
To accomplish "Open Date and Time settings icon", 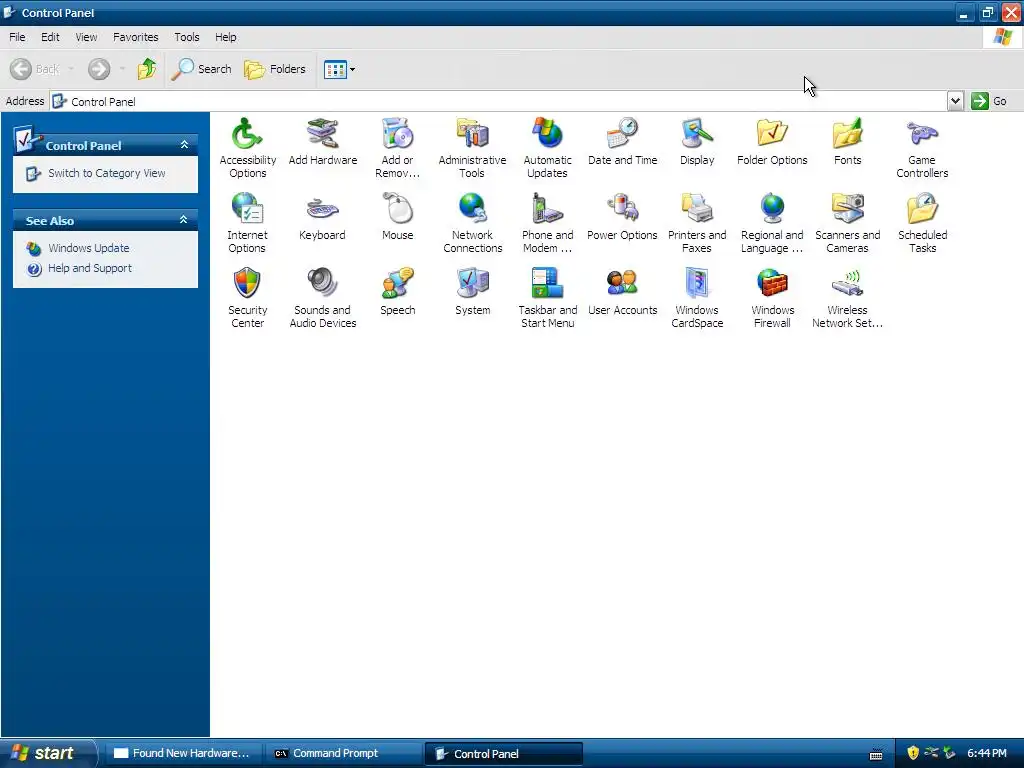I will tap(622, 134).
